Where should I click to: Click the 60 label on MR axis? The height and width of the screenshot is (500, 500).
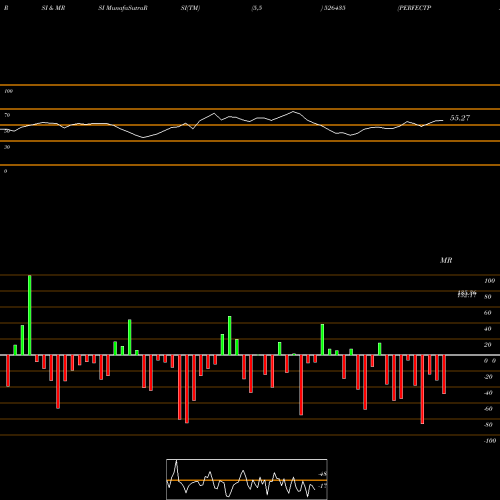coord(488,313)
